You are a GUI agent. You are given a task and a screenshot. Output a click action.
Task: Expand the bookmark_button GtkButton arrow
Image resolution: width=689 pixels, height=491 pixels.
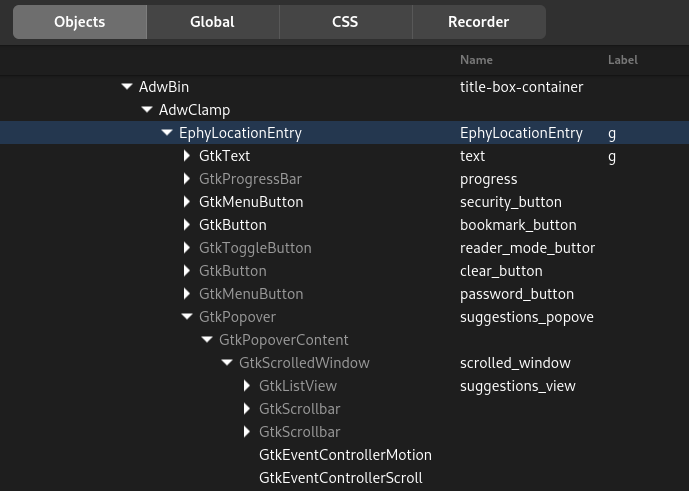pyautogui.click(x=187, y=225)
